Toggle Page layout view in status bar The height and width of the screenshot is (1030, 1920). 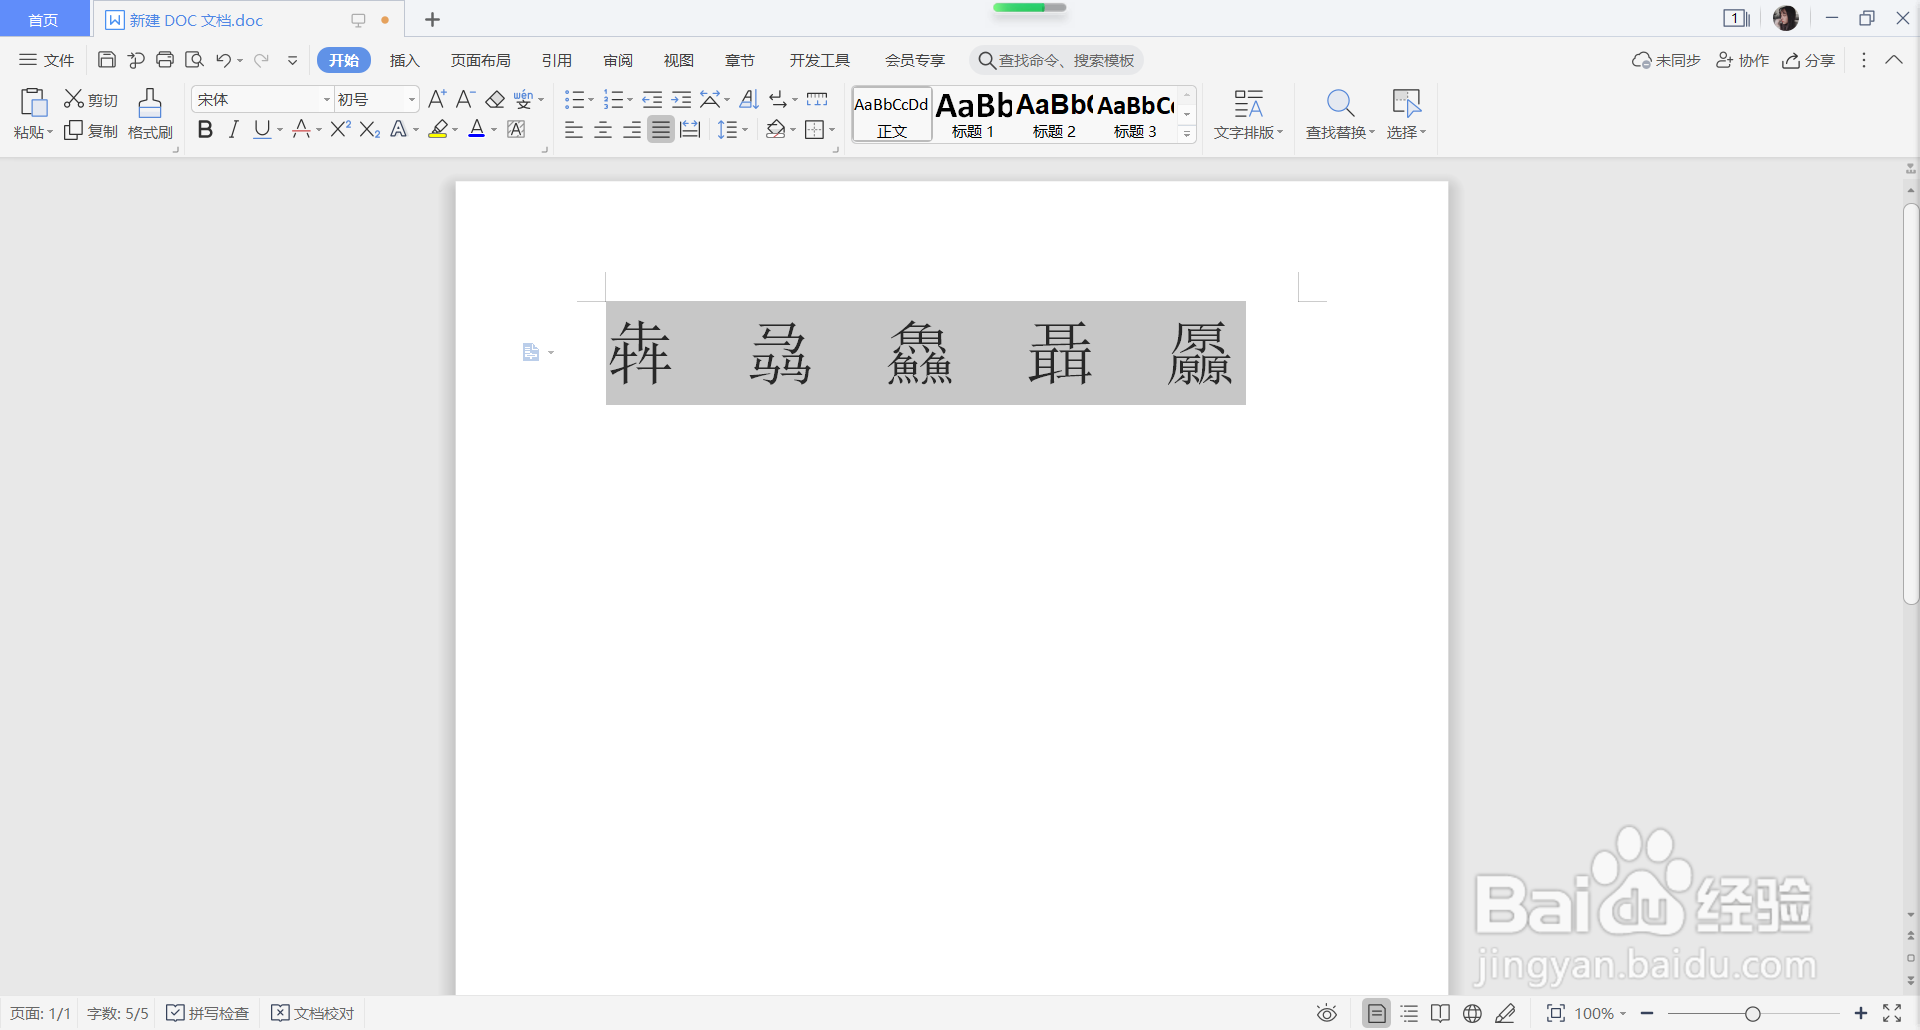[1377, 1013]
